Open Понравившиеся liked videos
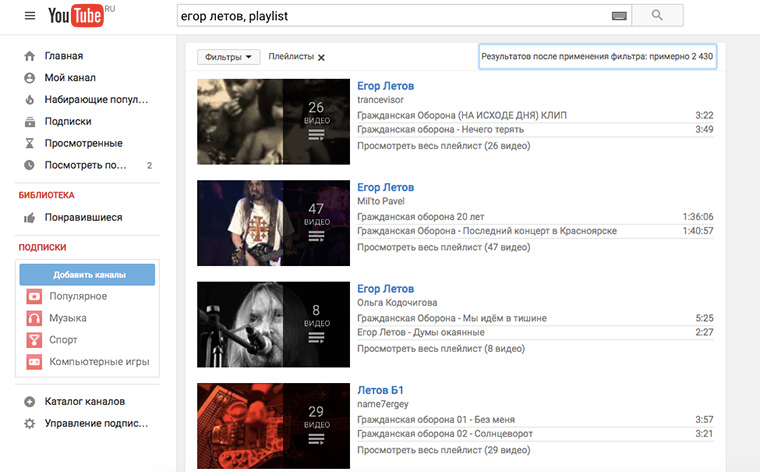This screenshot has height=472, width=760. (x=83, y=218)
